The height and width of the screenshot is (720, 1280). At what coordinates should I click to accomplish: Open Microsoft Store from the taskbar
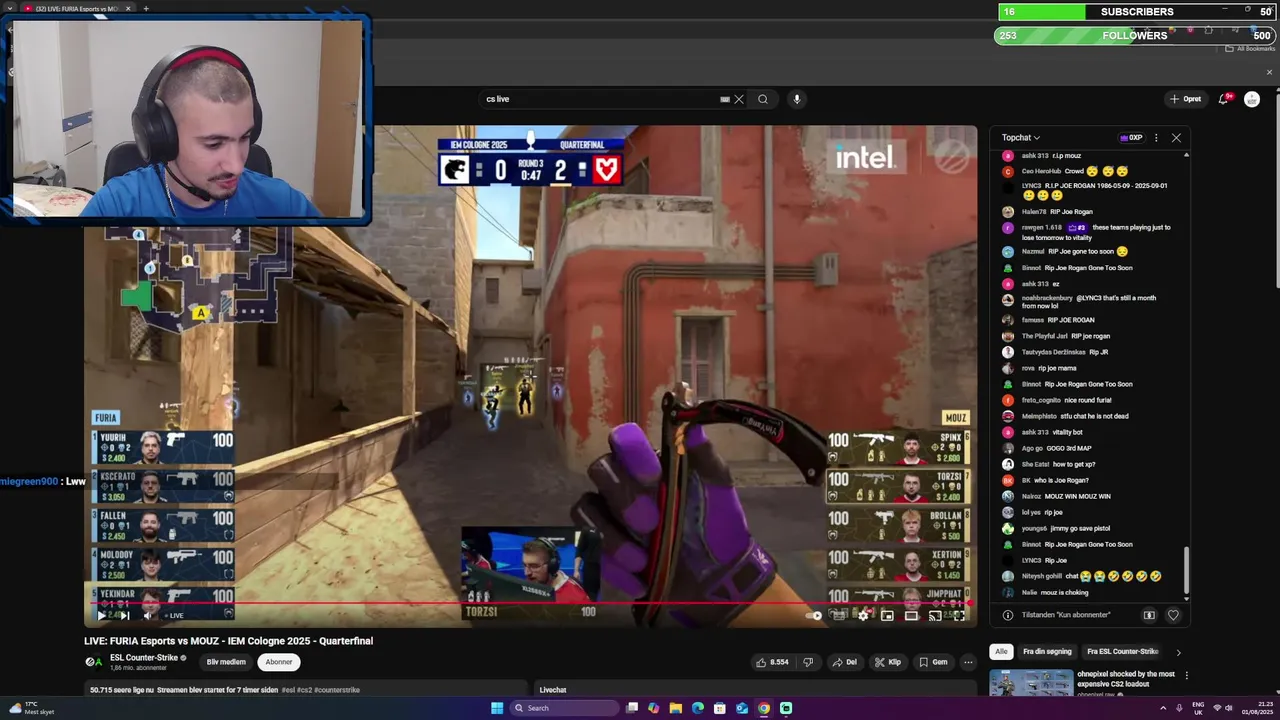click(x=720, y=708)
